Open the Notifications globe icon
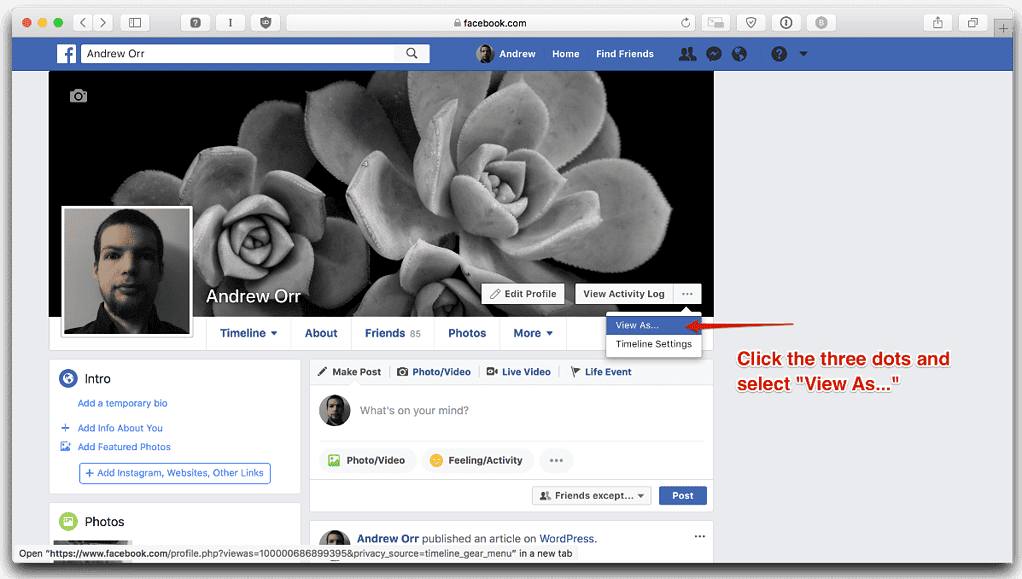This screenshot has height=579, width=1022. click(740, 54)
